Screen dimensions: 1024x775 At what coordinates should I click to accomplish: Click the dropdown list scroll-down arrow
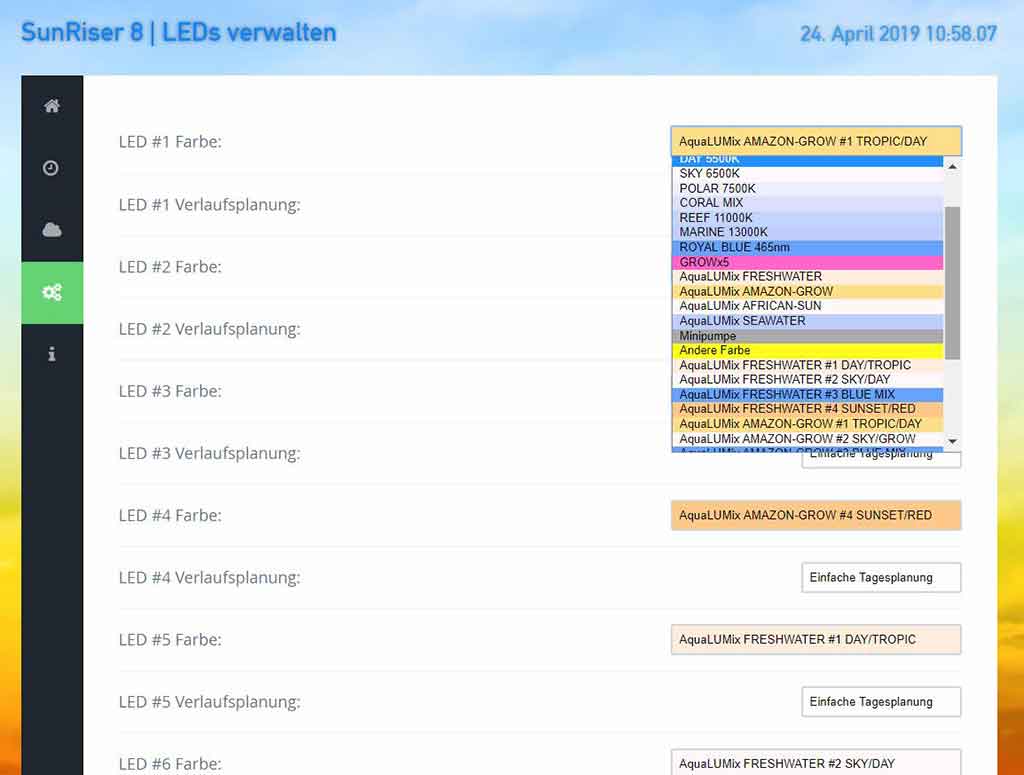[952, 441]
